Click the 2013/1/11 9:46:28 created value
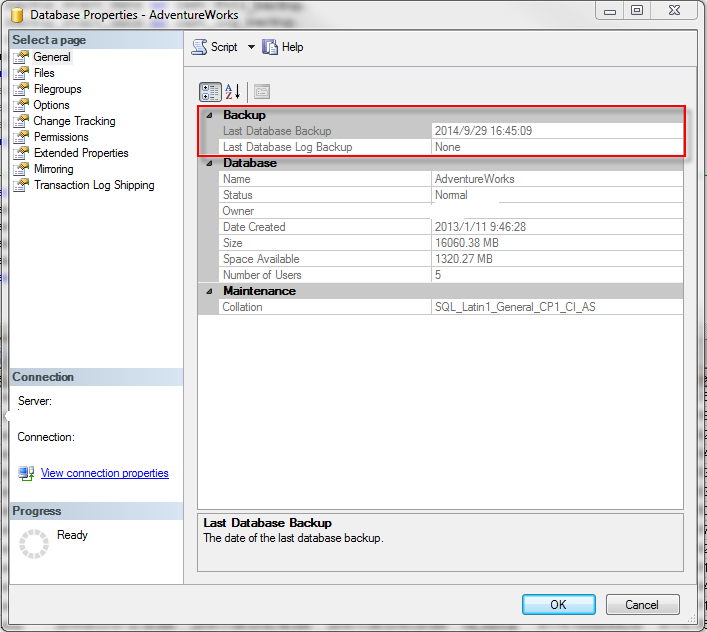 pyautogui.click(x=480, y=227)
